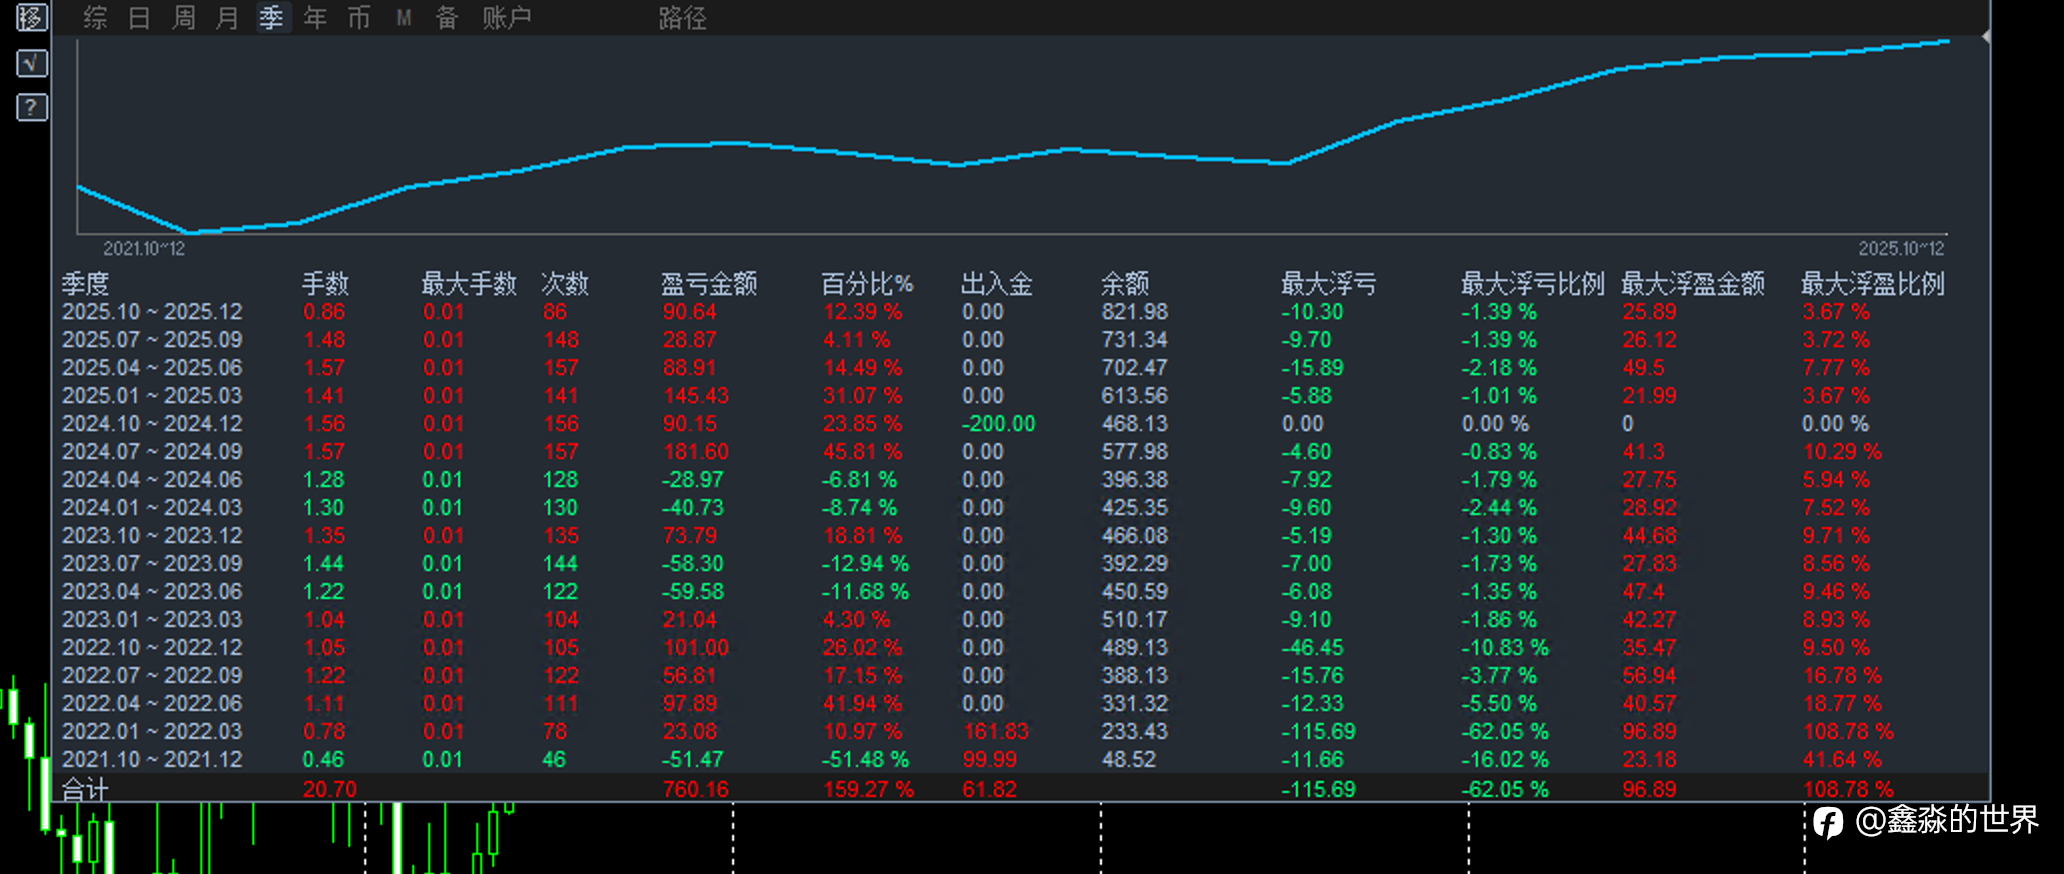Click the 余额 column header
Screen dimensions: 2064x874
pos(1125,284)
